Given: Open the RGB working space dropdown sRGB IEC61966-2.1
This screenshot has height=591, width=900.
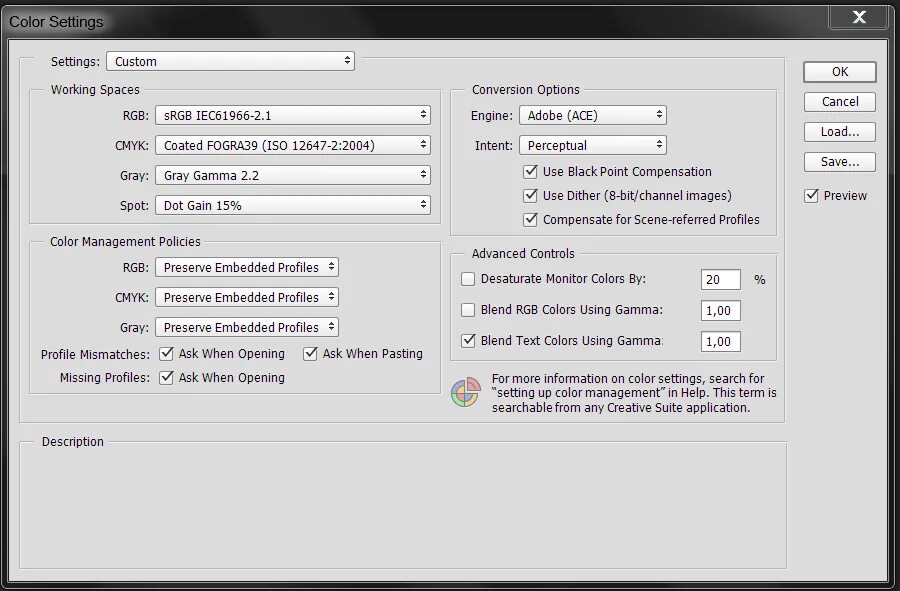Looking at the screenshot, I should click(293, 115).
